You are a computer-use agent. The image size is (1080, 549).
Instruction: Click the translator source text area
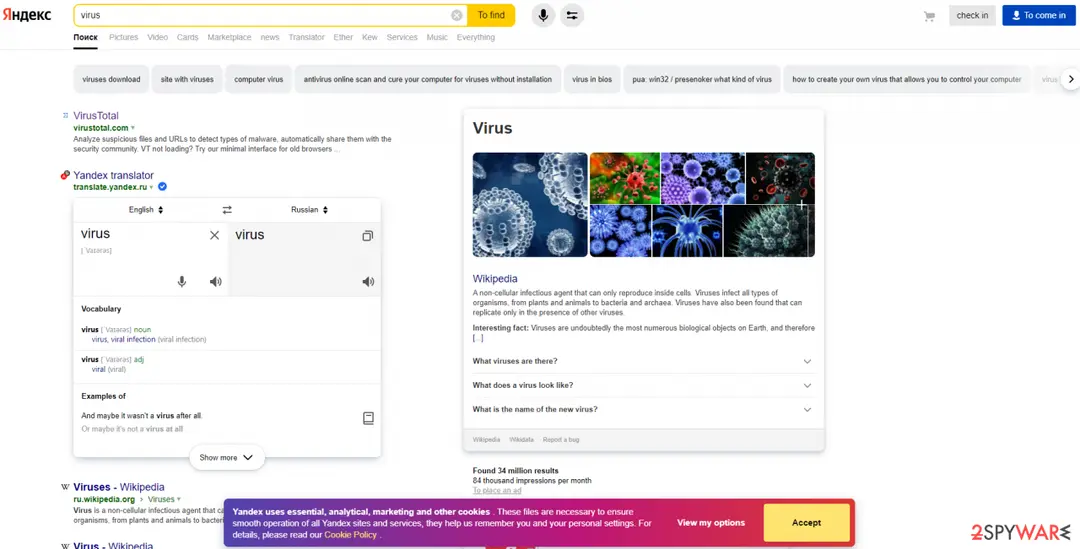pyautogui.click(x=150, y=259)
